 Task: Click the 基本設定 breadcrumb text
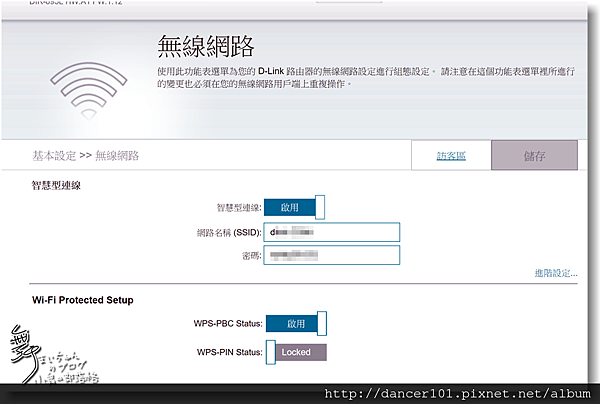(x=54, y=156)
